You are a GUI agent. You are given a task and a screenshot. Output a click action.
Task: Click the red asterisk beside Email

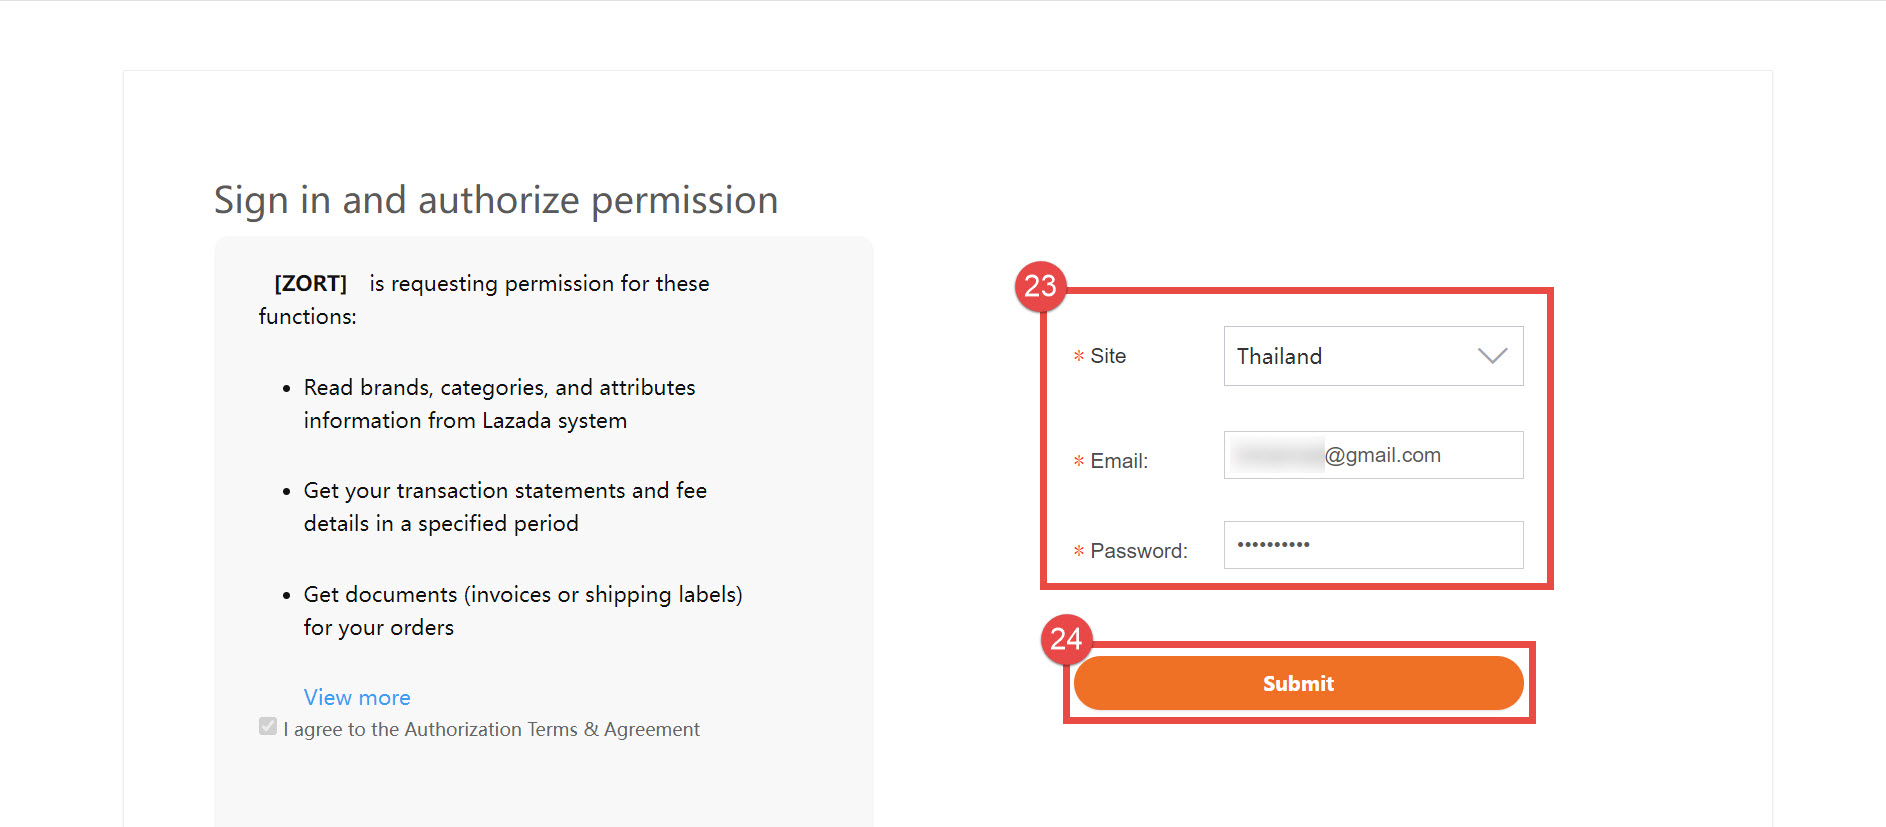pos(1079,462)
